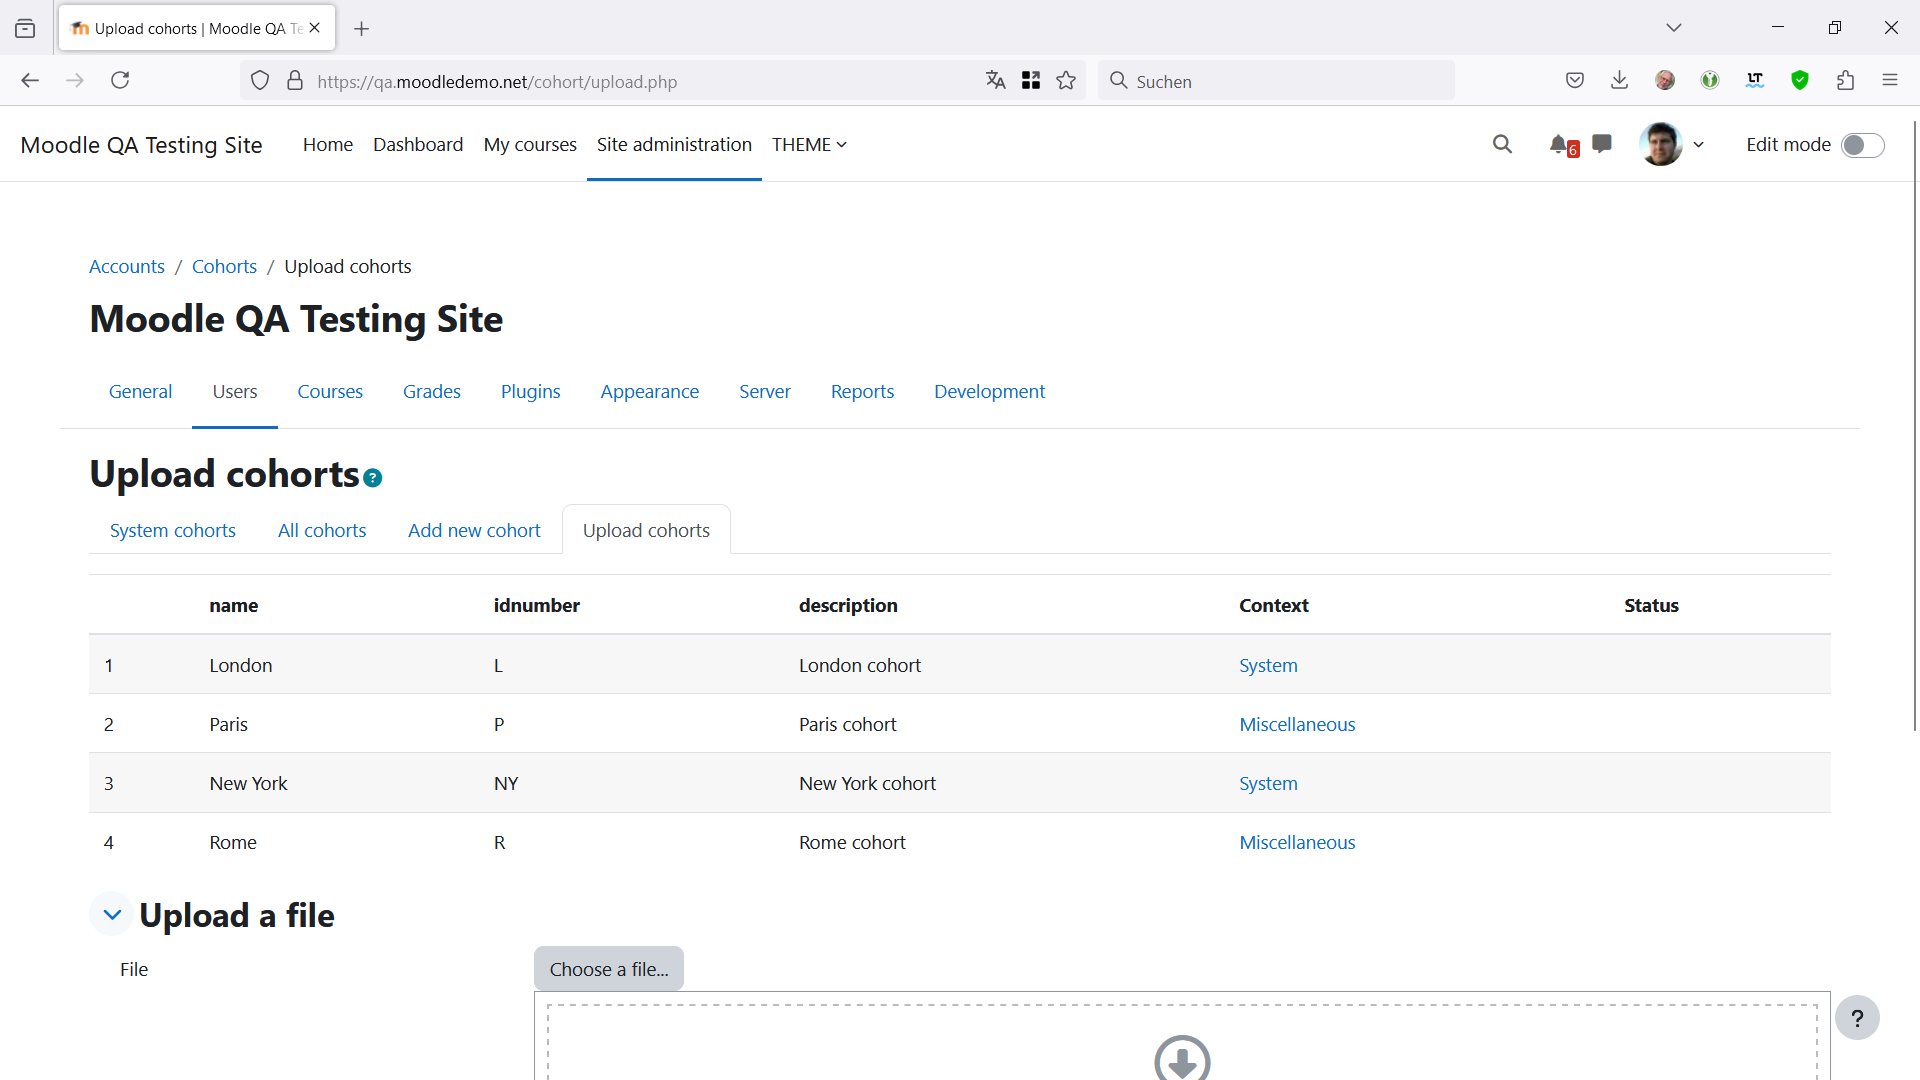
Task: Reload the page with the refresh icon
Action: tap(120, 80)
